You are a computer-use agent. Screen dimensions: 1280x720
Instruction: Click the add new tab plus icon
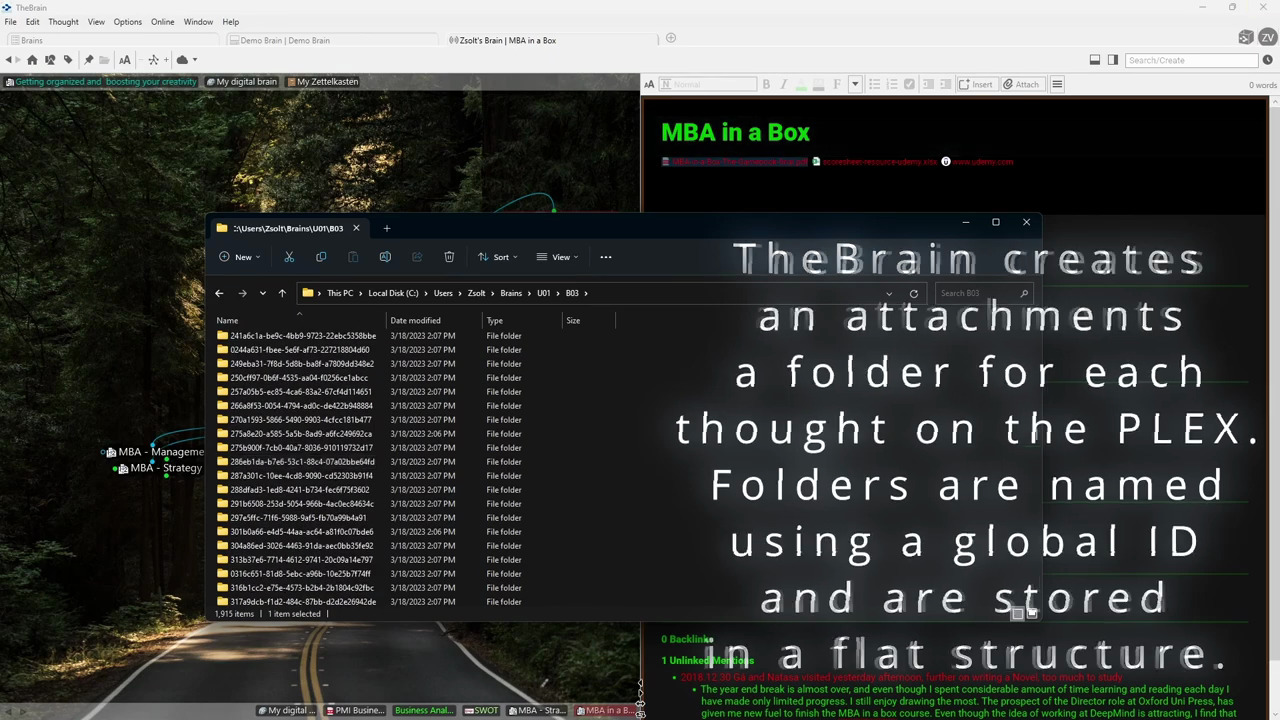(x=671, y=38)
